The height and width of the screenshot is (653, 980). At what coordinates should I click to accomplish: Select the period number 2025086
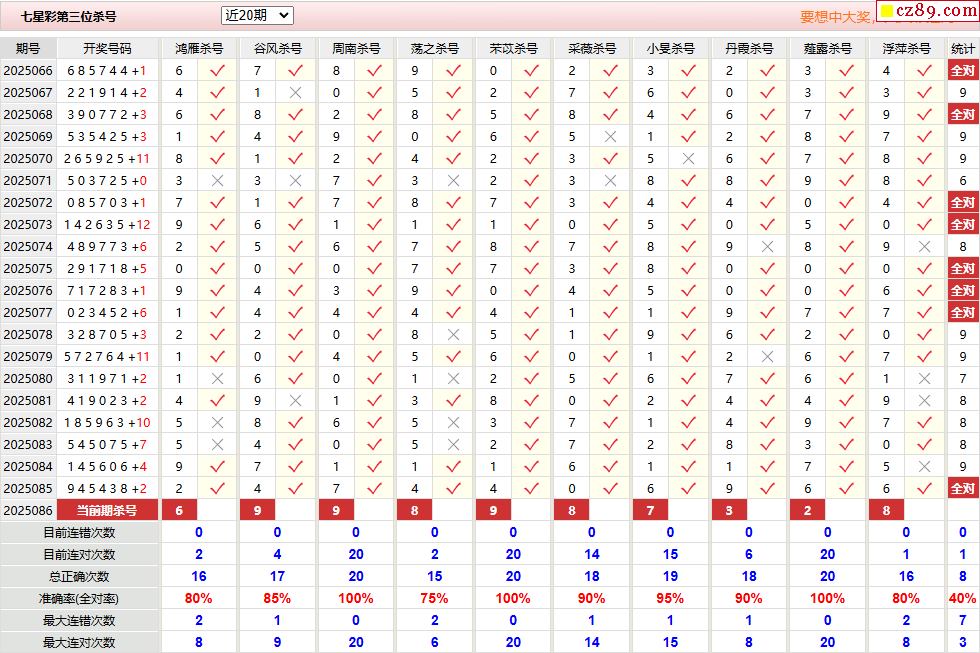[x=28, y=511]
